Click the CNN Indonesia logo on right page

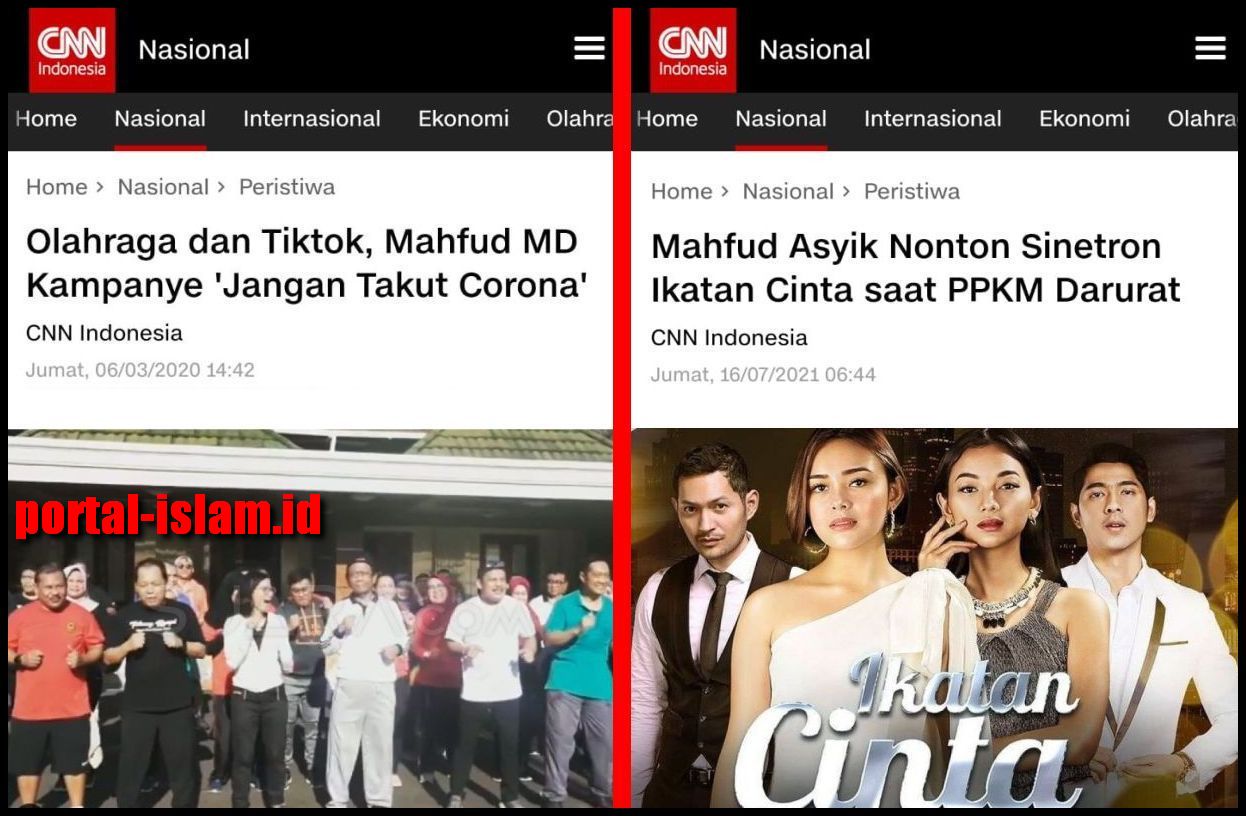693,50
